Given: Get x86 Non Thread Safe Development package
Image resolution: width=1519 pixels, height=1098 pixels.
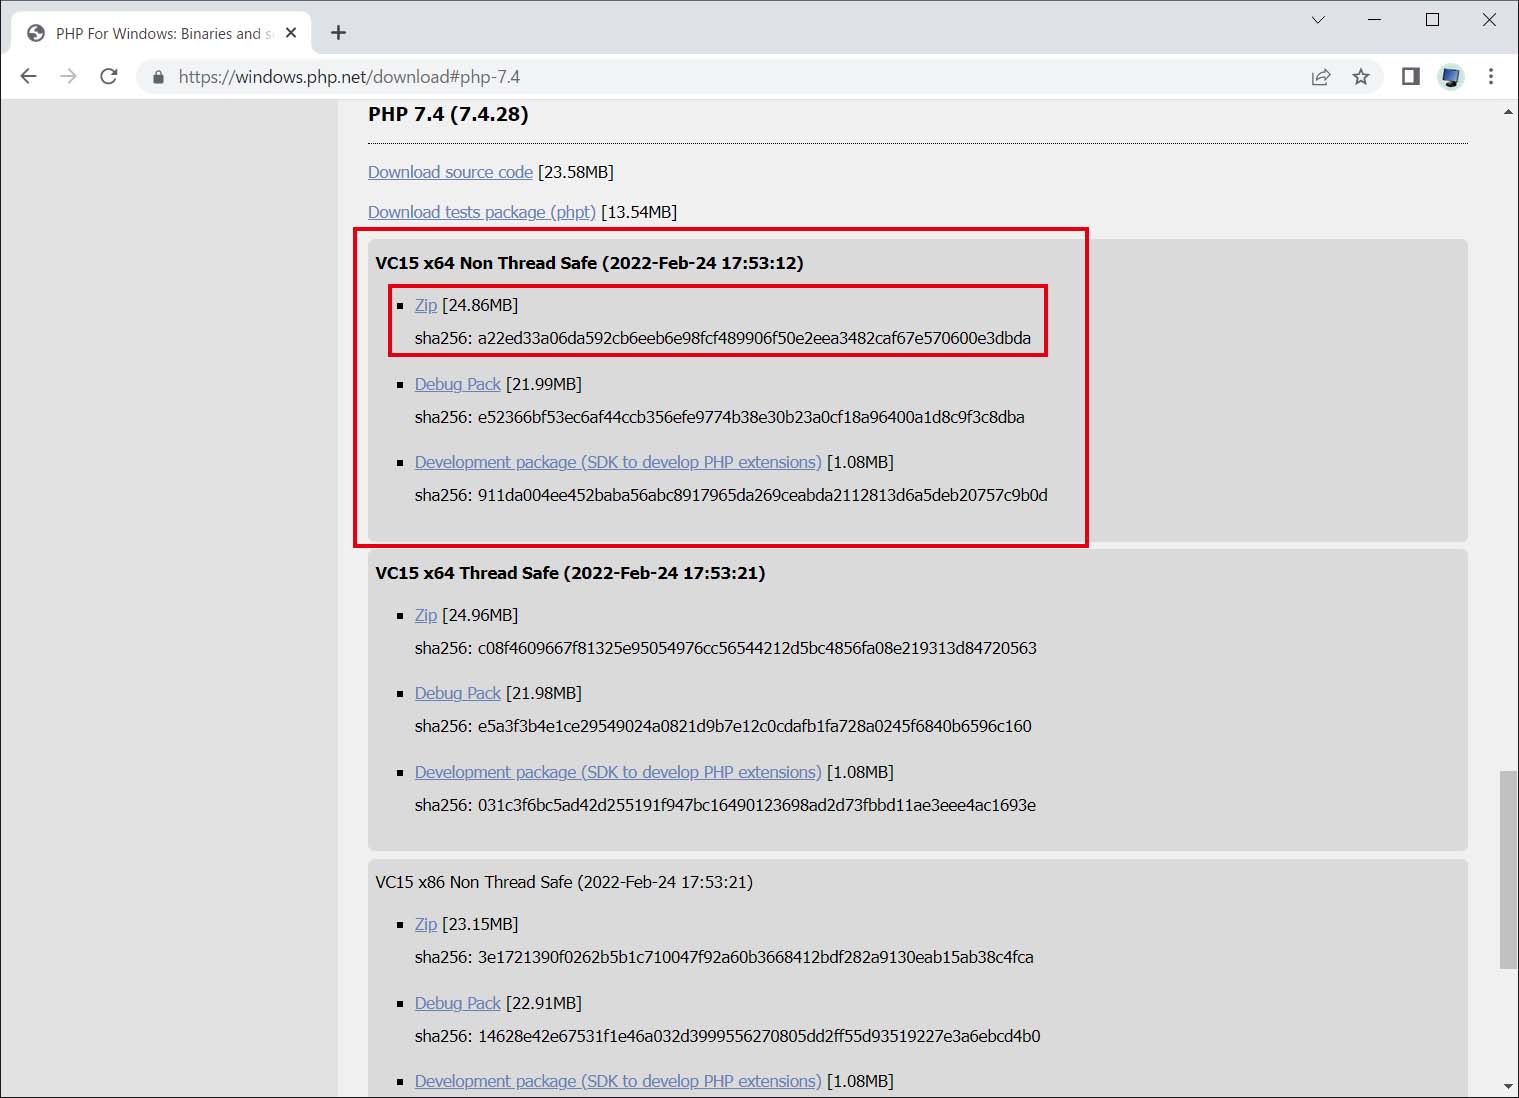Looking at the screenshot, I should (618, 1081).
